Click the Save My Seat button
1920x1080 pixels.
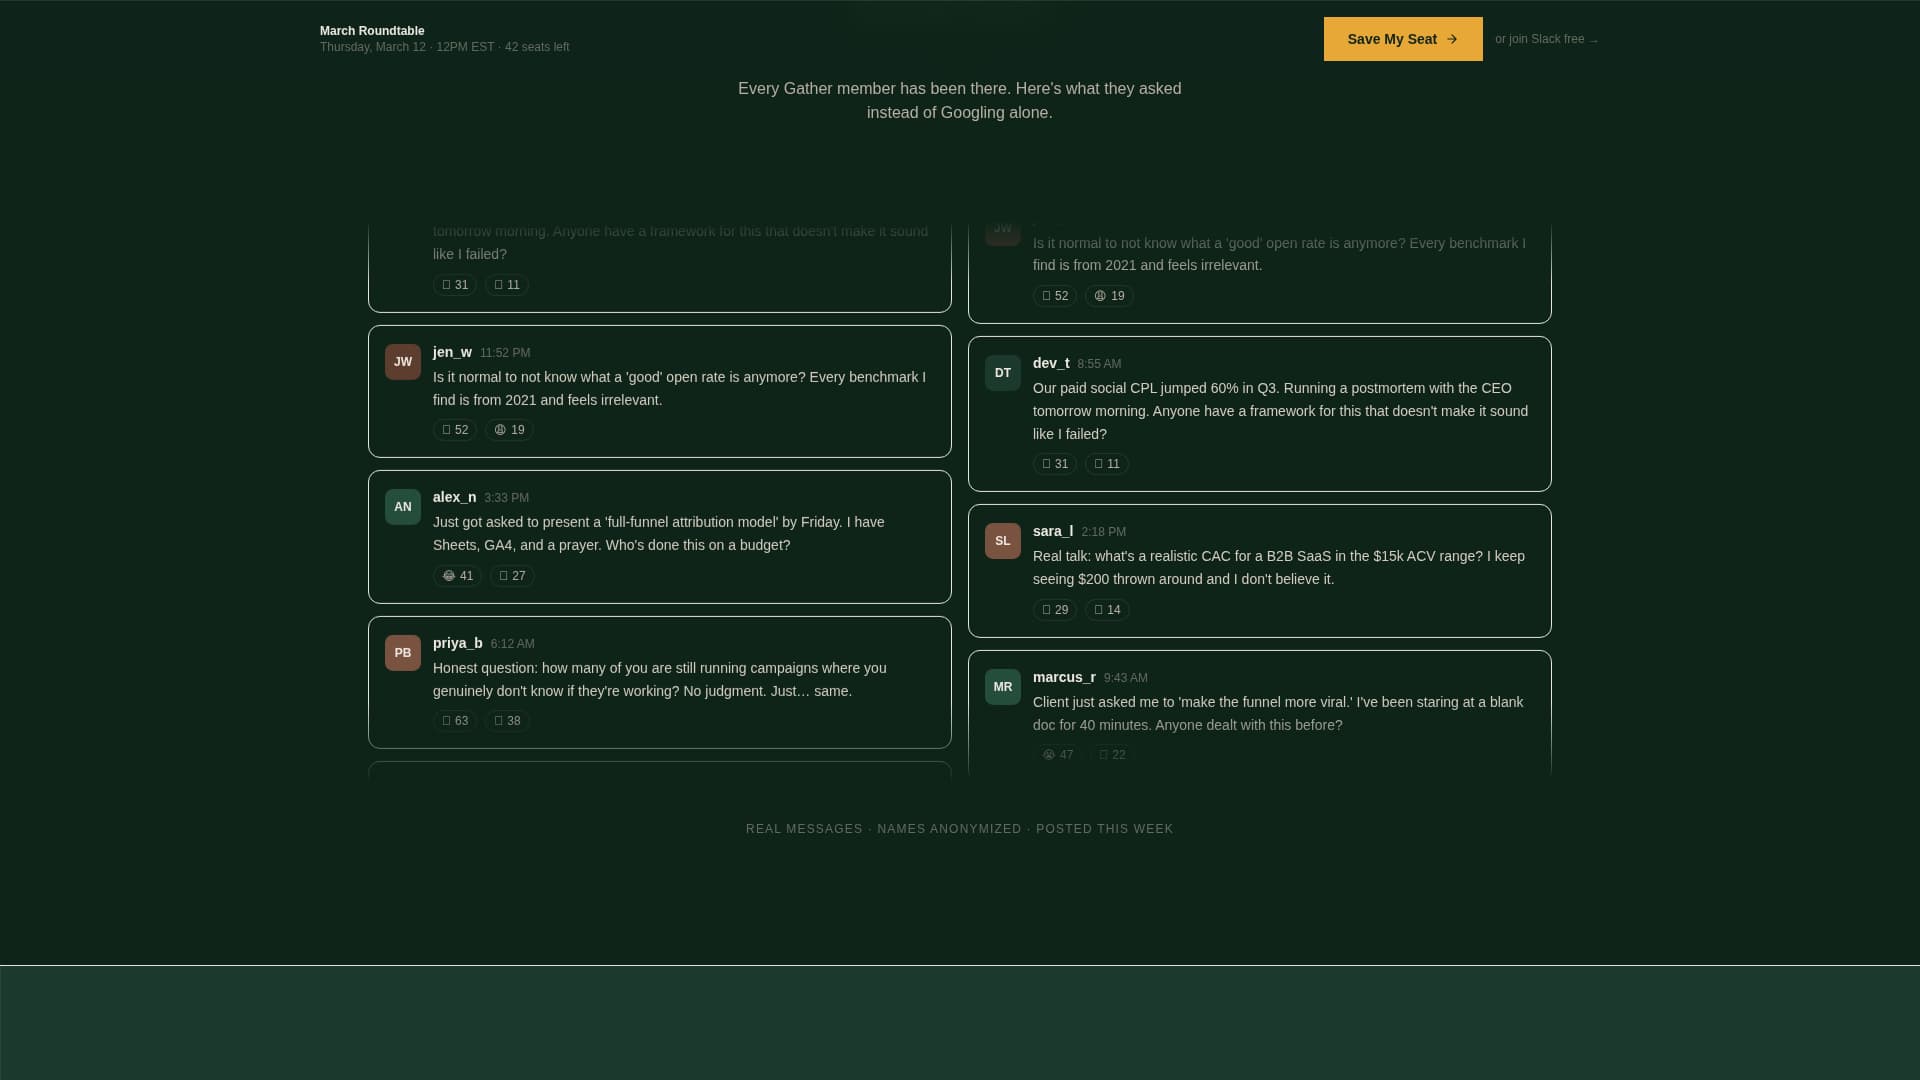tap(1402, 39)
